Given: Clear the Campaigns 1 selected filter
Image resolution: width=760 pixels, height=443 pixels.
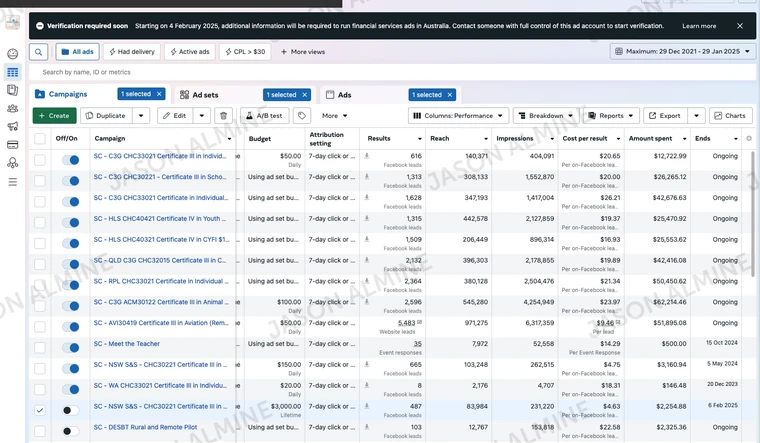Looking at the screenshot, I should point(159,94).
